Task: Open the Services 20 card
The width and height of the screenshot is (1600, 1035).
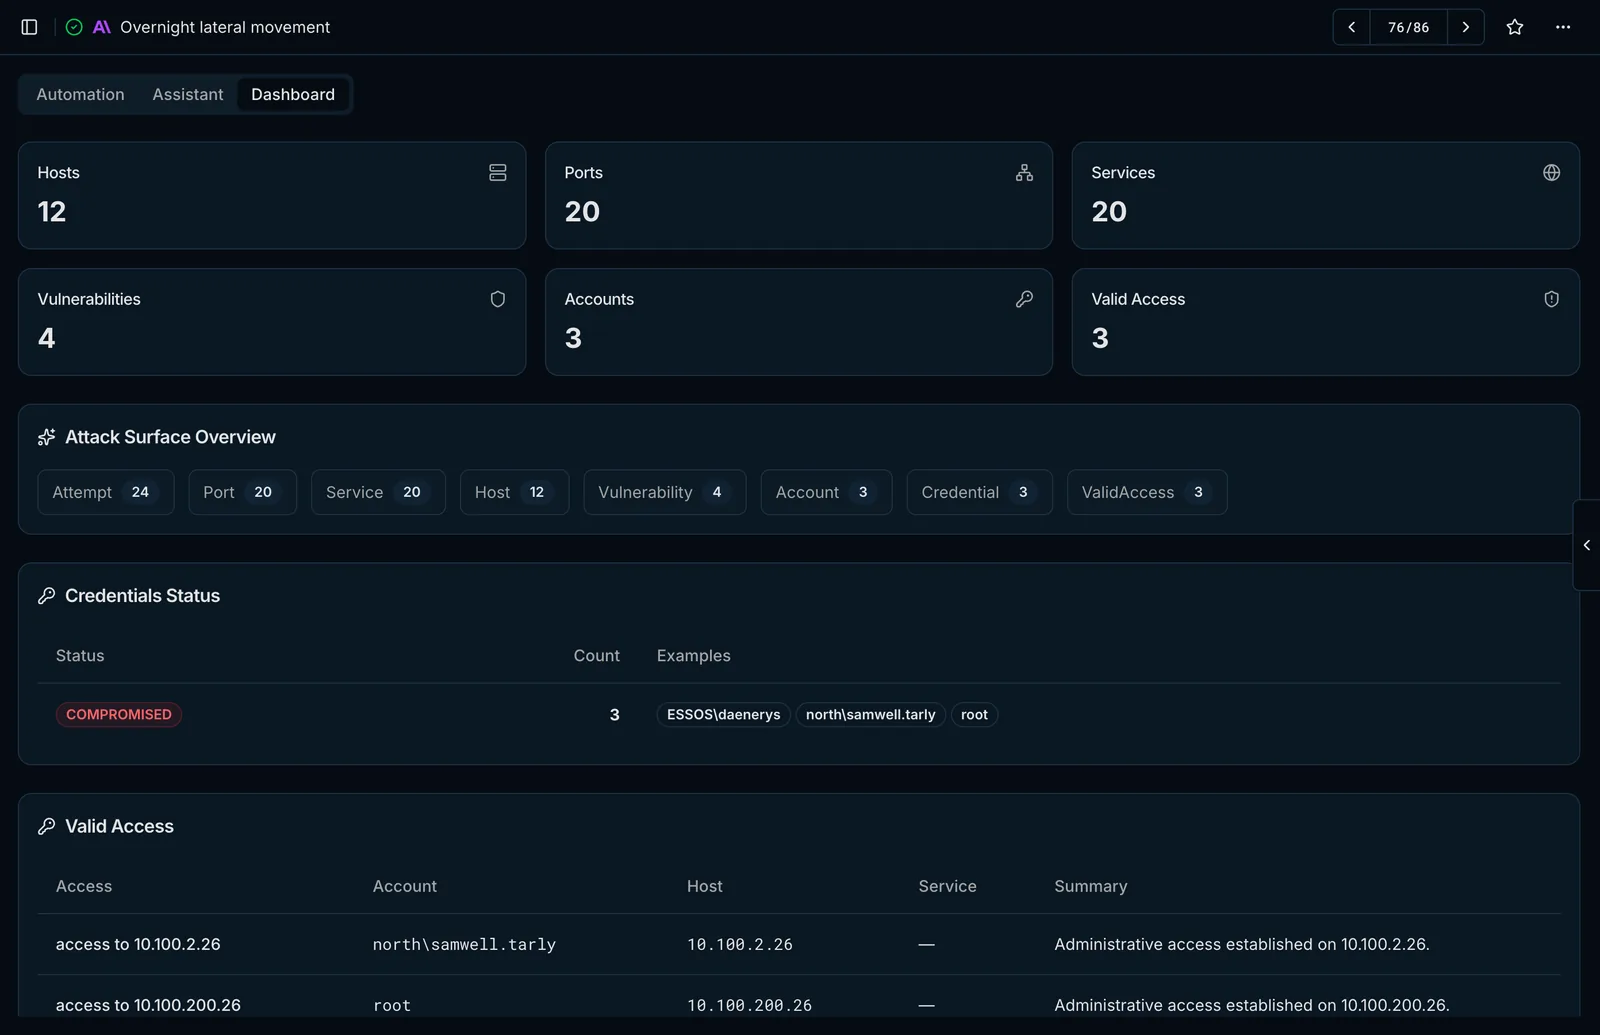Action: [1326, 195]
